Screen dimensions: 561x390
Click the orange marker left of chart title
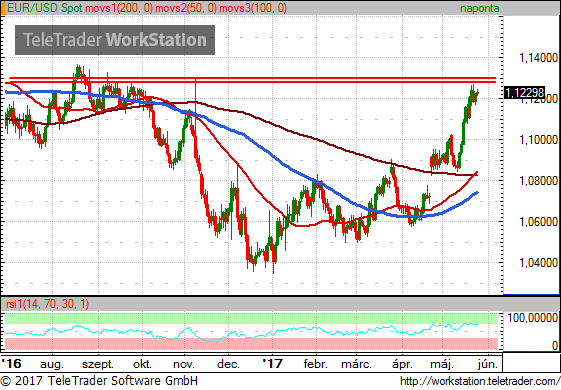3,8
